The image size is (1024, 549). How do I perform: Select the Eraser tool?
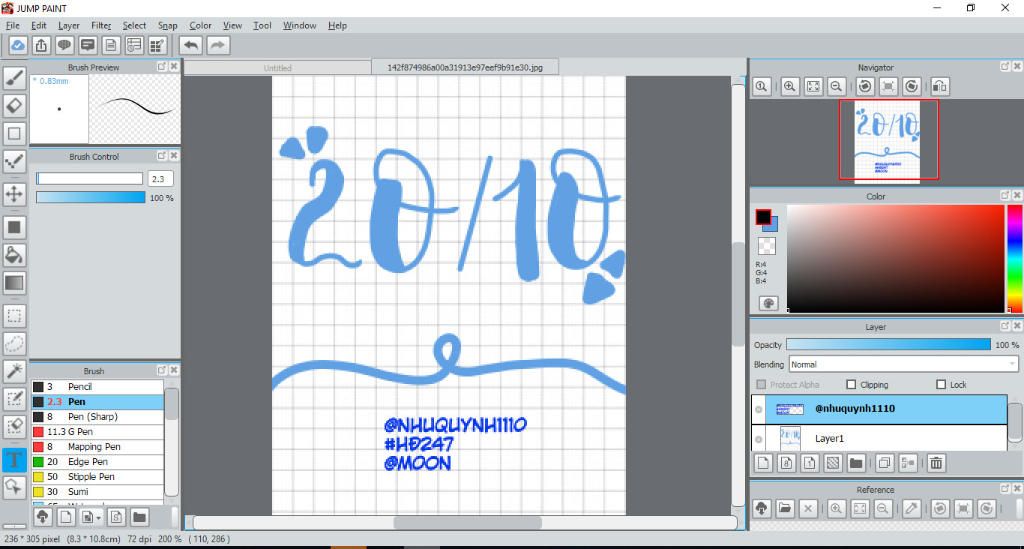coord(14,105)
